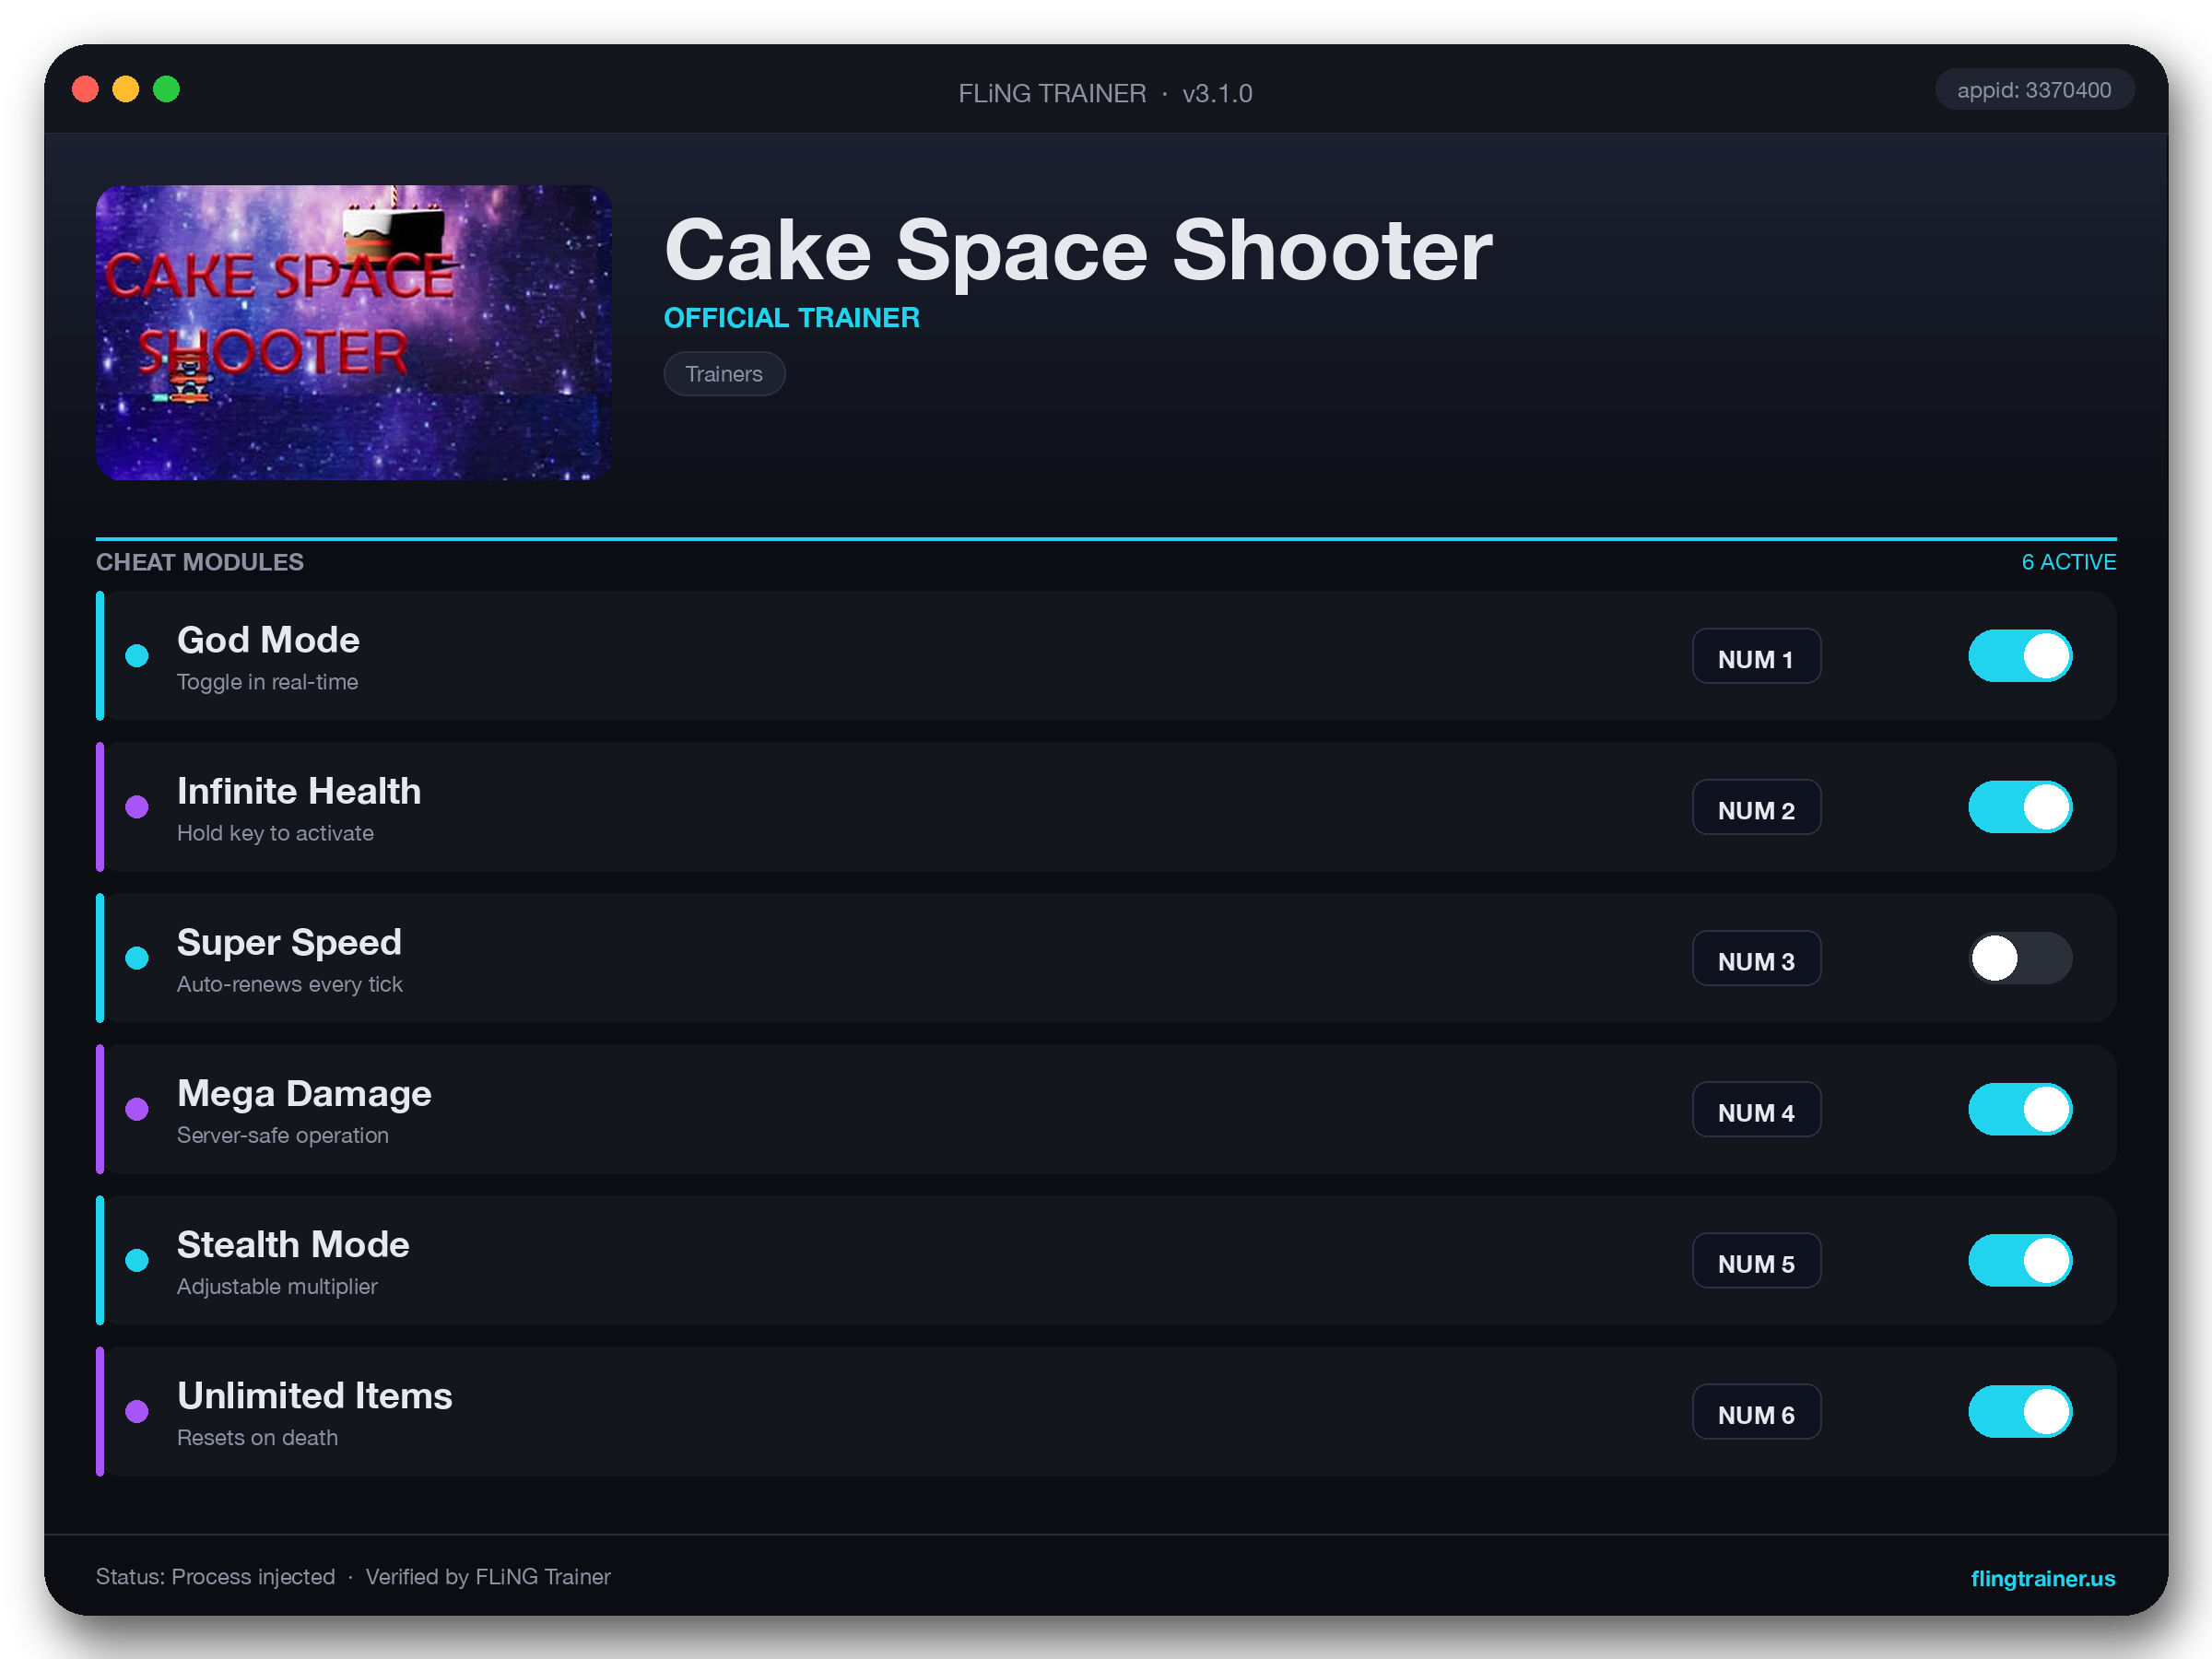The image size is (2212, 1659).
Task: Click the CHEAT MODULES section header
Action: (x=200, y=562)
